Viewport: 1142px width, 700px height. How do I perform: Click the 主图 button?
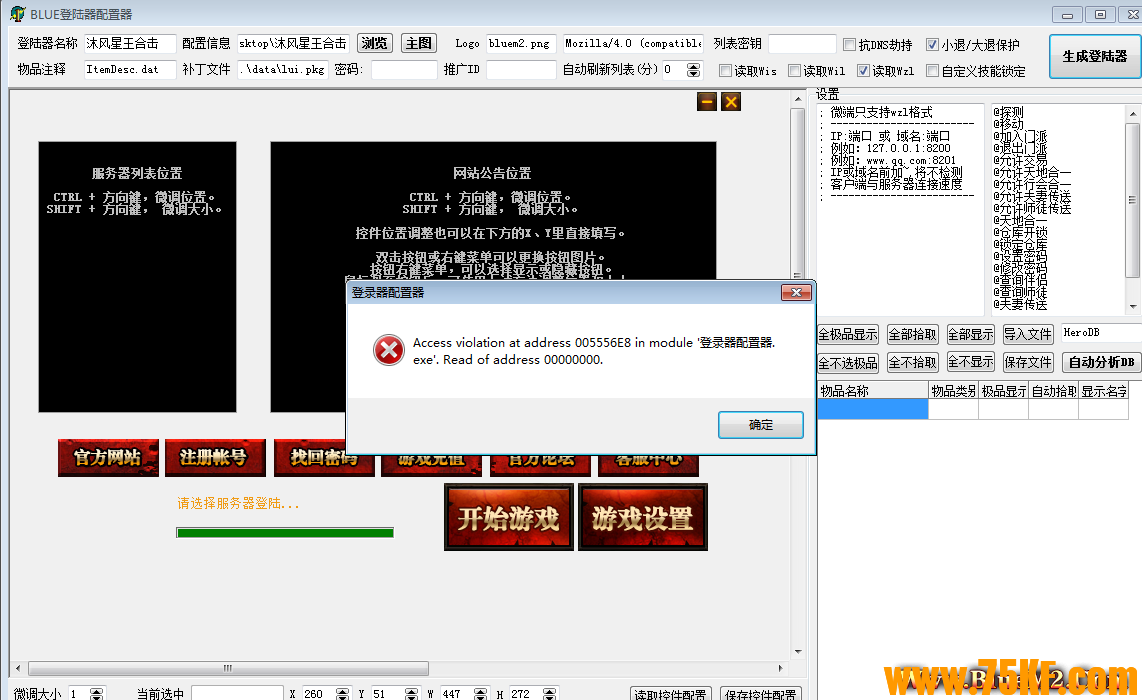419,44
